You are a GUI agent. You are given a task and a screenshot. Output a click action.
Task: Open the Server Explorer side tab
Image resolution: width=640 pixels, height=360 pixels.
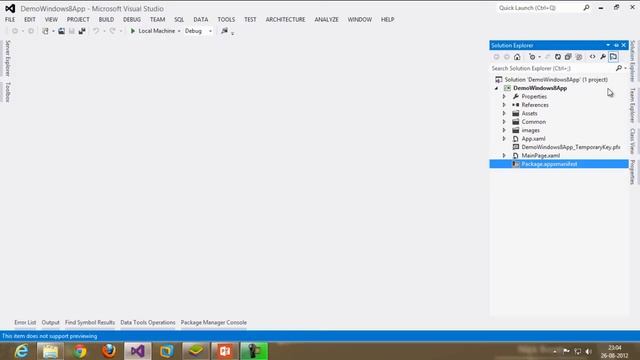pyautogui.click(x=8, y=58)
